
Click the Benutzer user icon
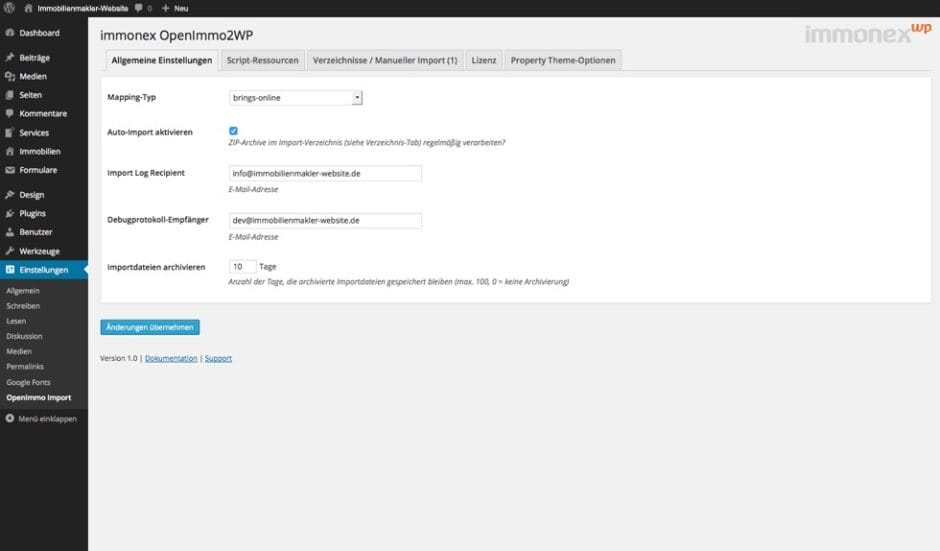coord(10,232)
